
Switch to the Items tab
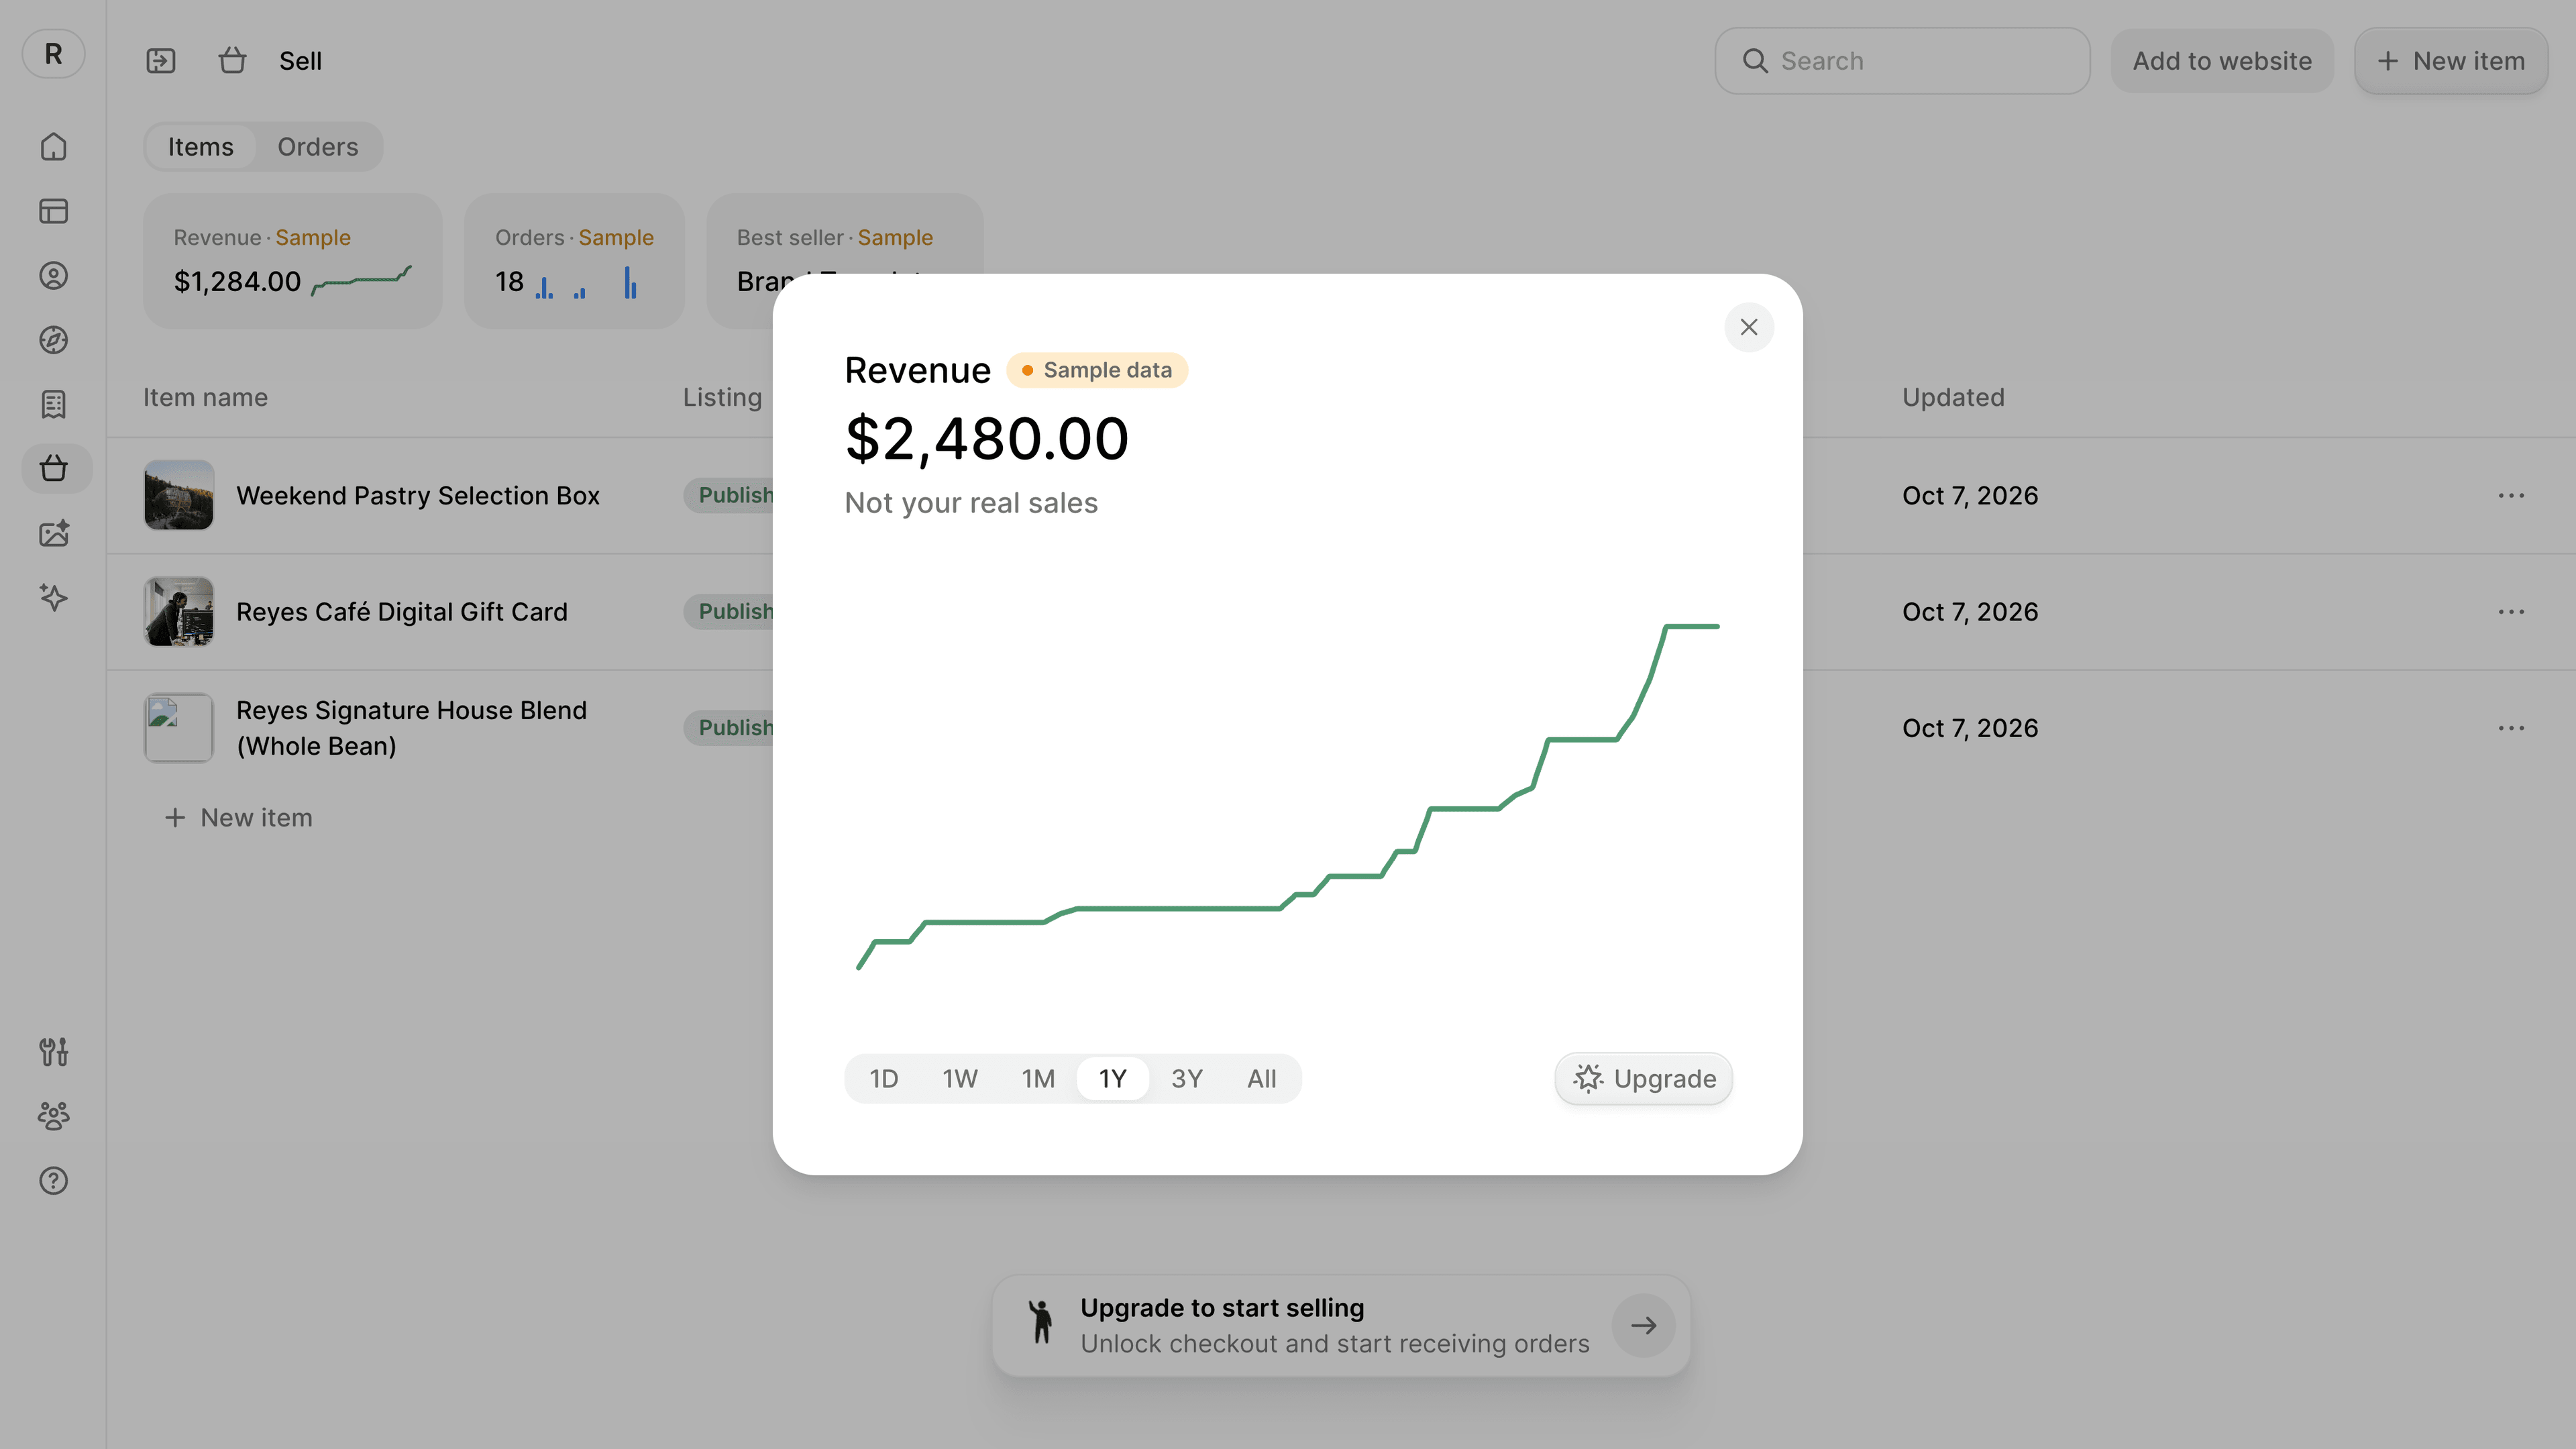(x=200, y=147)
